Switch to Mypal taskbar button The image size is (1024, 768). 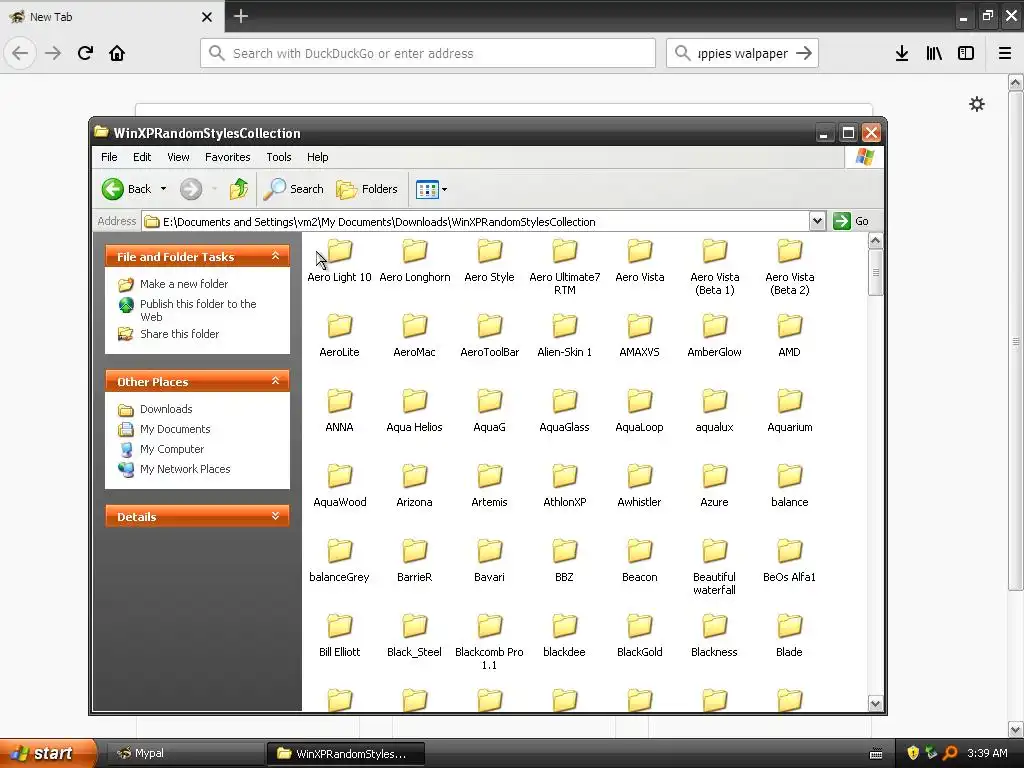click(x=184, y=754)
